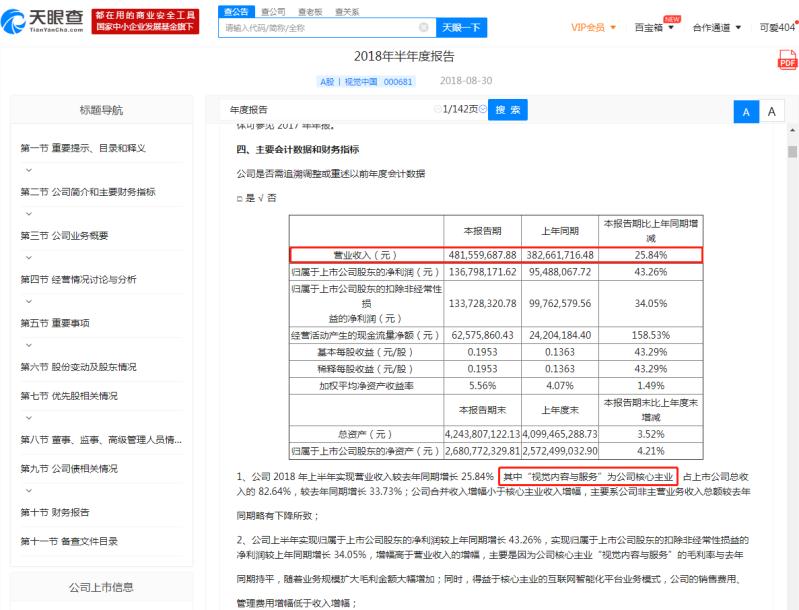
Task: Go to next page of report
Action: click(x=482, y=109)
